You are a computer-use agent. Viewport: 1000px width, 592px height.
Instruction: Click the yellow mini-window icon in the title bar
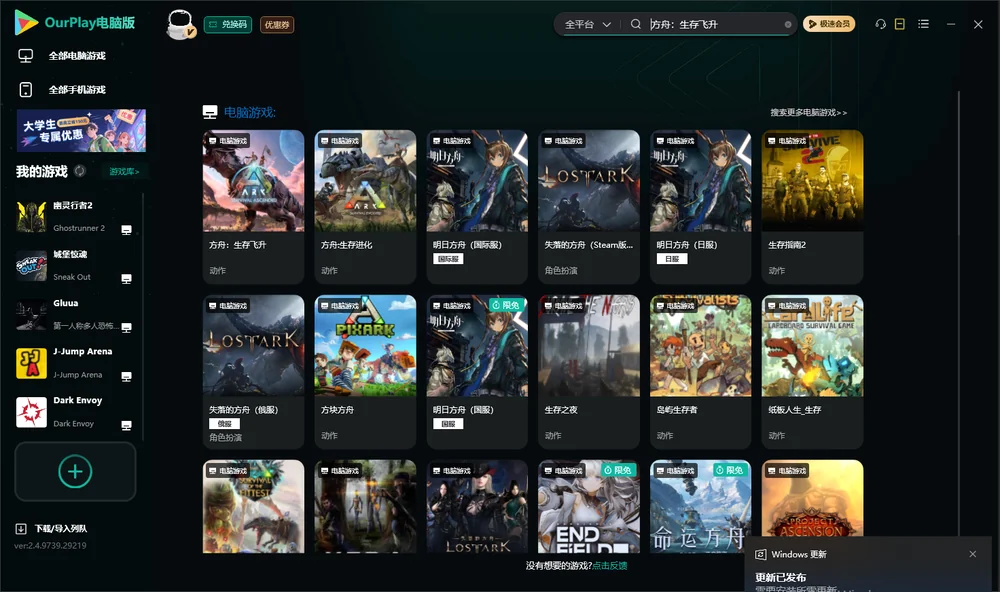tap(900, 24)
